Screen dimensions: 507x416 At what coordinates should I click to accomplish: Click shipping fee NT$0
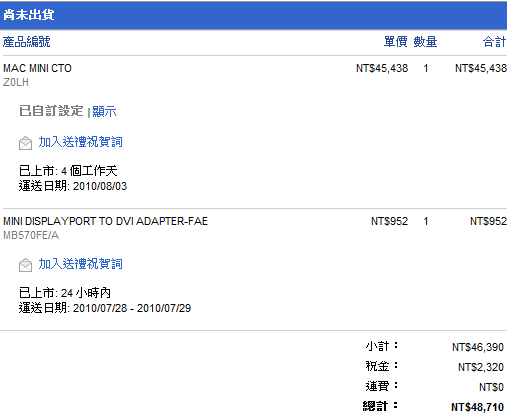coord(491,387)
